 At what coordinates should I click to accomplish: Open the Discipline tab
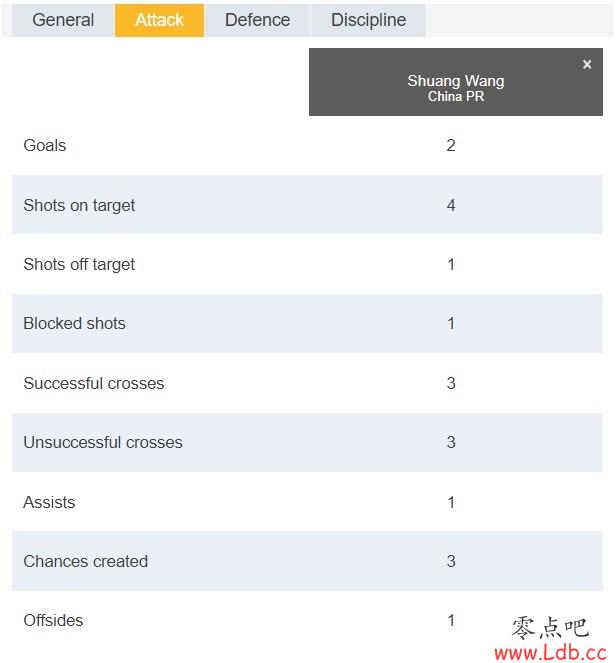click(x=368, y=20)
